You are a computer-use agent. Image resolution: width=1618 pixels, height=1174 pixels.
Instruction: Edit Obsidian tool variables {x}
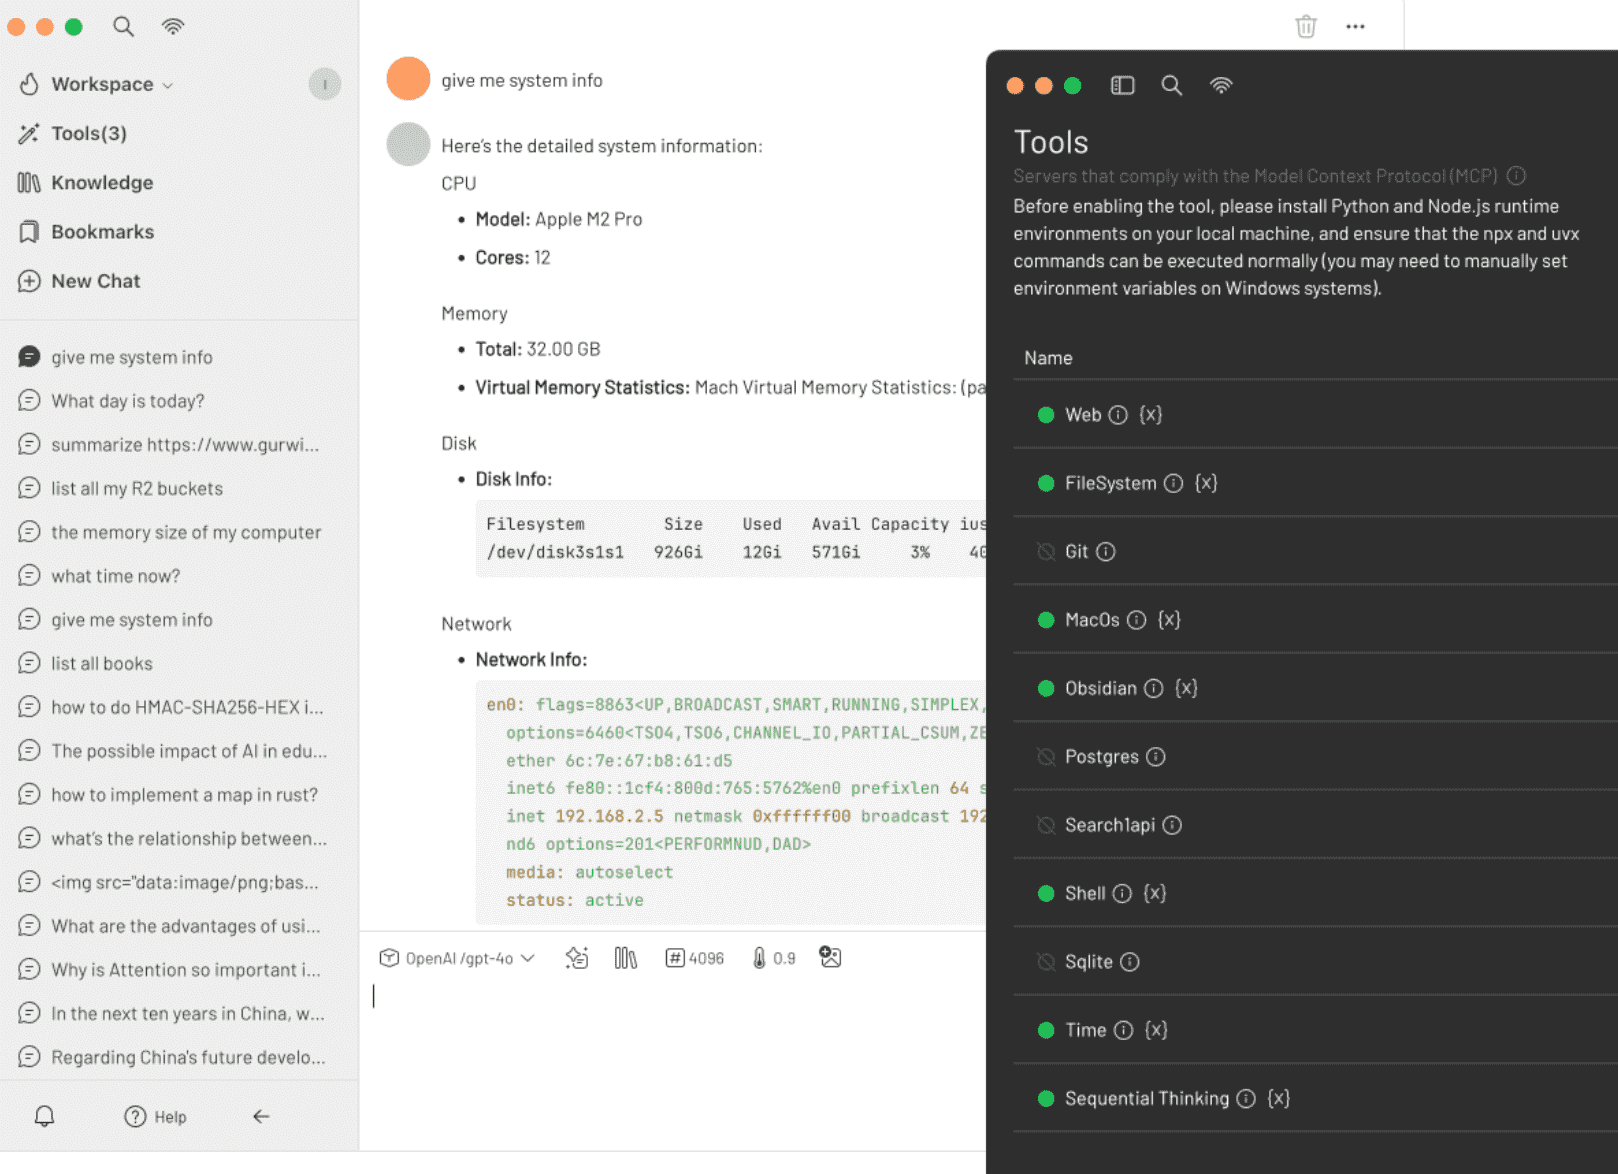point(1186,688)
